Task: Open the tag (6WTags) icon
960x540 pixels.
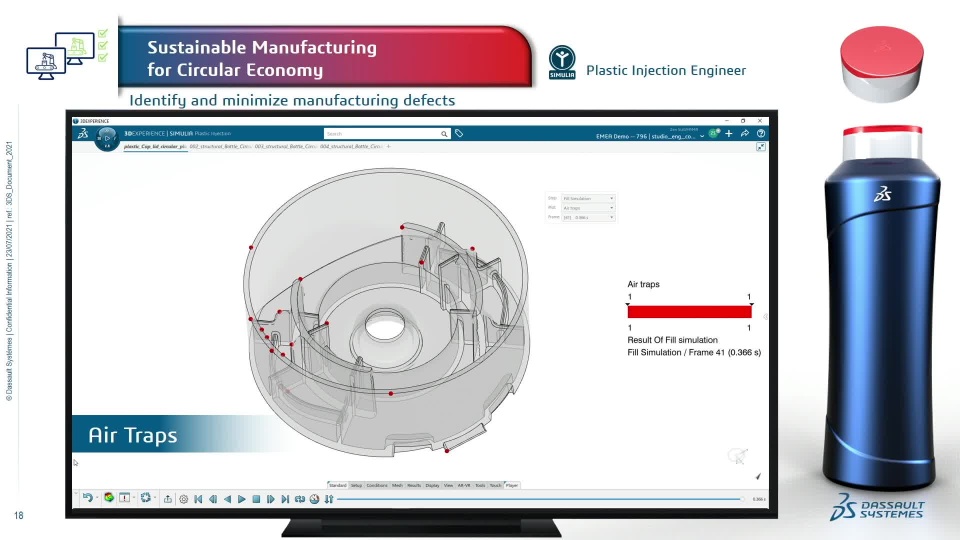Action: (459, 133)
